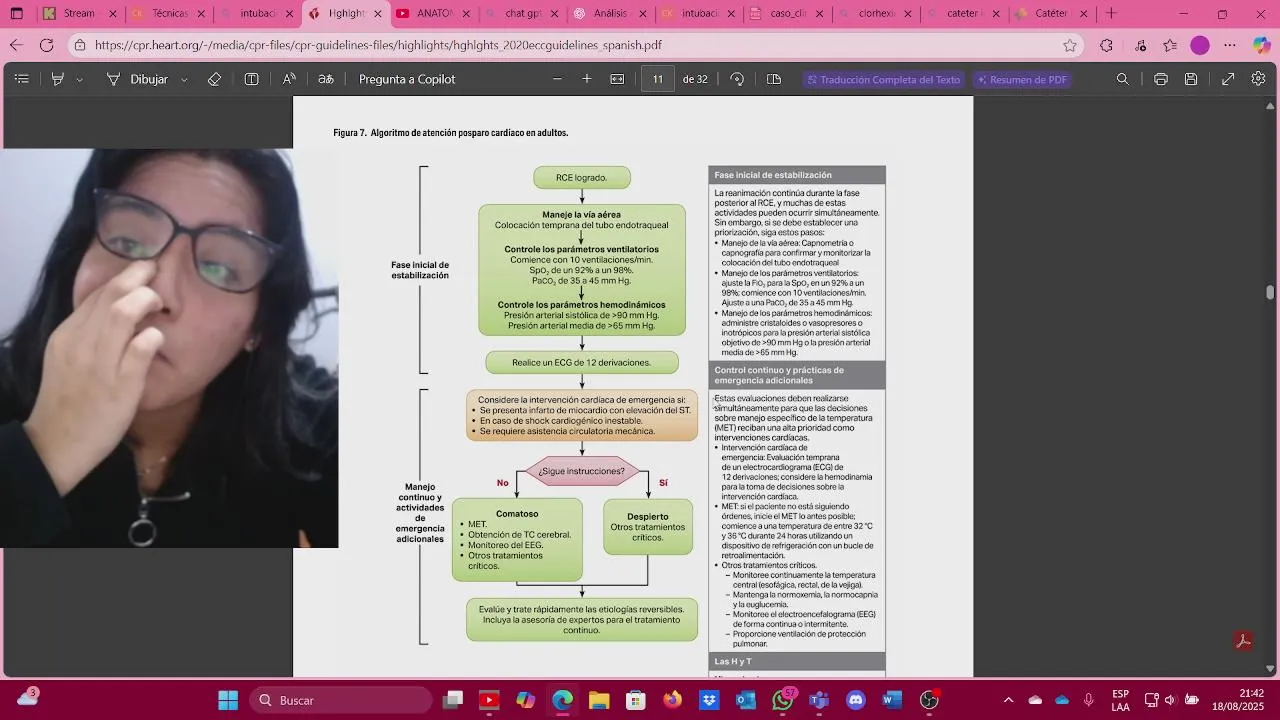Image resolution: width=1280 pixels, height=720 pixels.
Task: Open PDF viewer settings gear
Action: [x=1259, y=79]
